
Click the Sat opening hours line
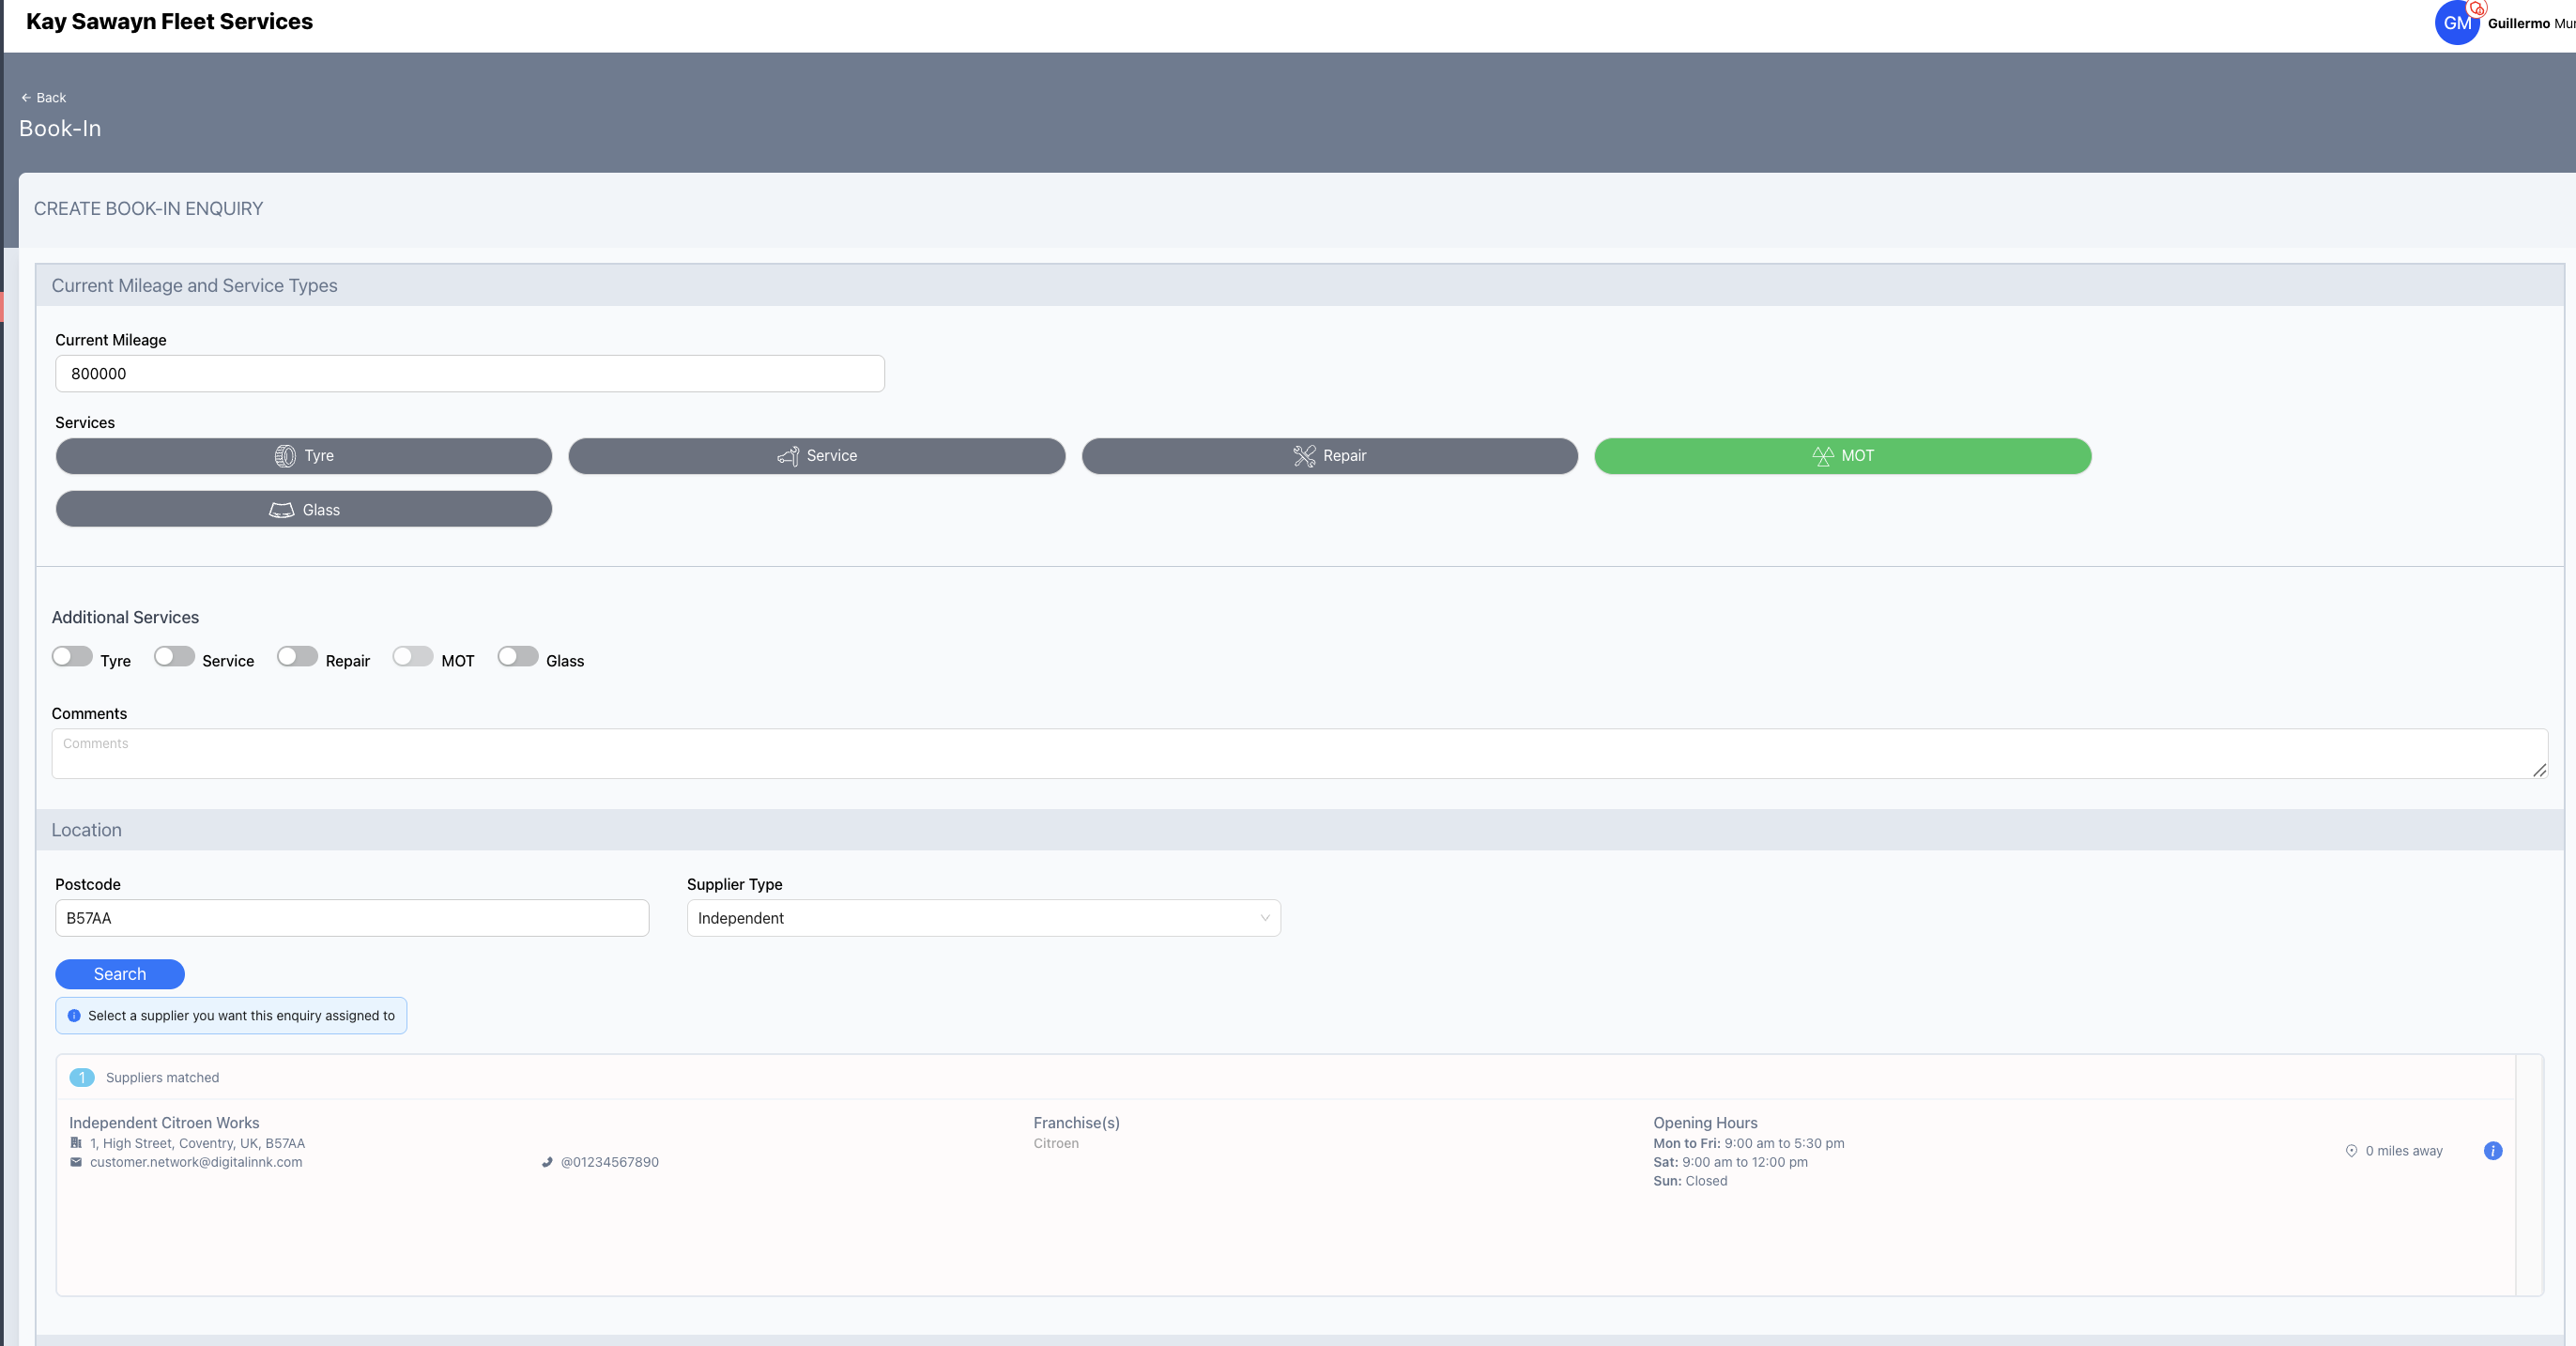pyautogui.click(x=1731, y=1162)
